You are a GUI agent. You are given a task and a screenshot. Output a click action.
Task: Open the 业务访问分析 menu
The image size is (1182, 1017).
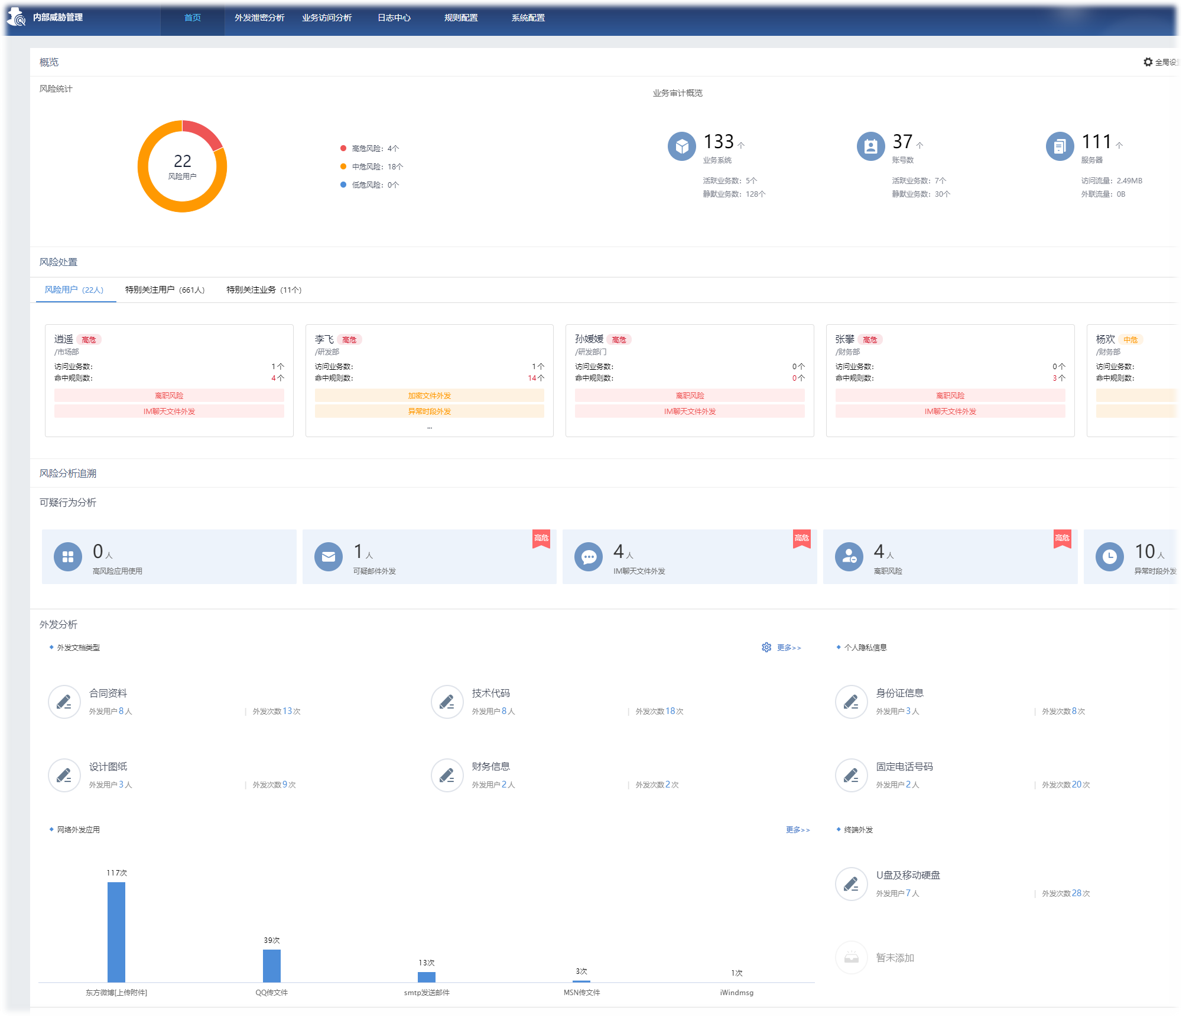[326, 17]
